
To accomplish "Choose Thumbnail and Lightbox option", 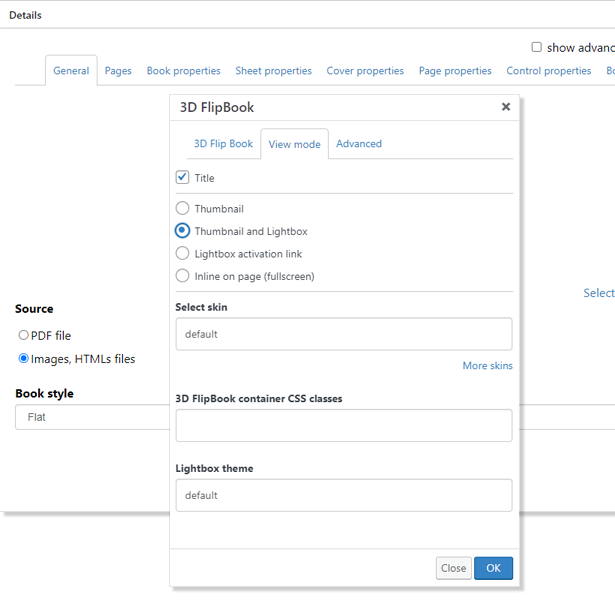I will pyautogui.click(x=182, y=231).
